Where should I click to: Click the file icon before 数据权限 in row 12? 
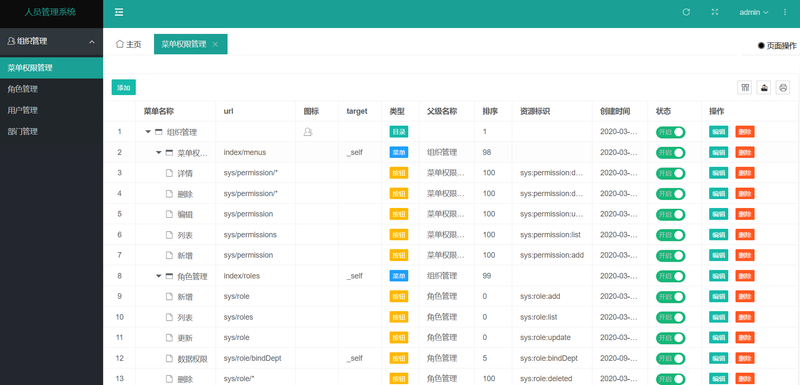click(x=169, y=358)
